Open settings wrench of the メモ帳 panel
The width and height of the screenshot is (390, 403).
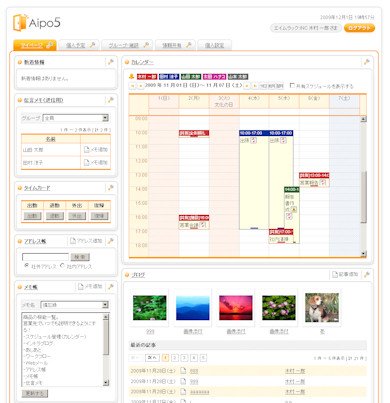click(x=111, y=287)
